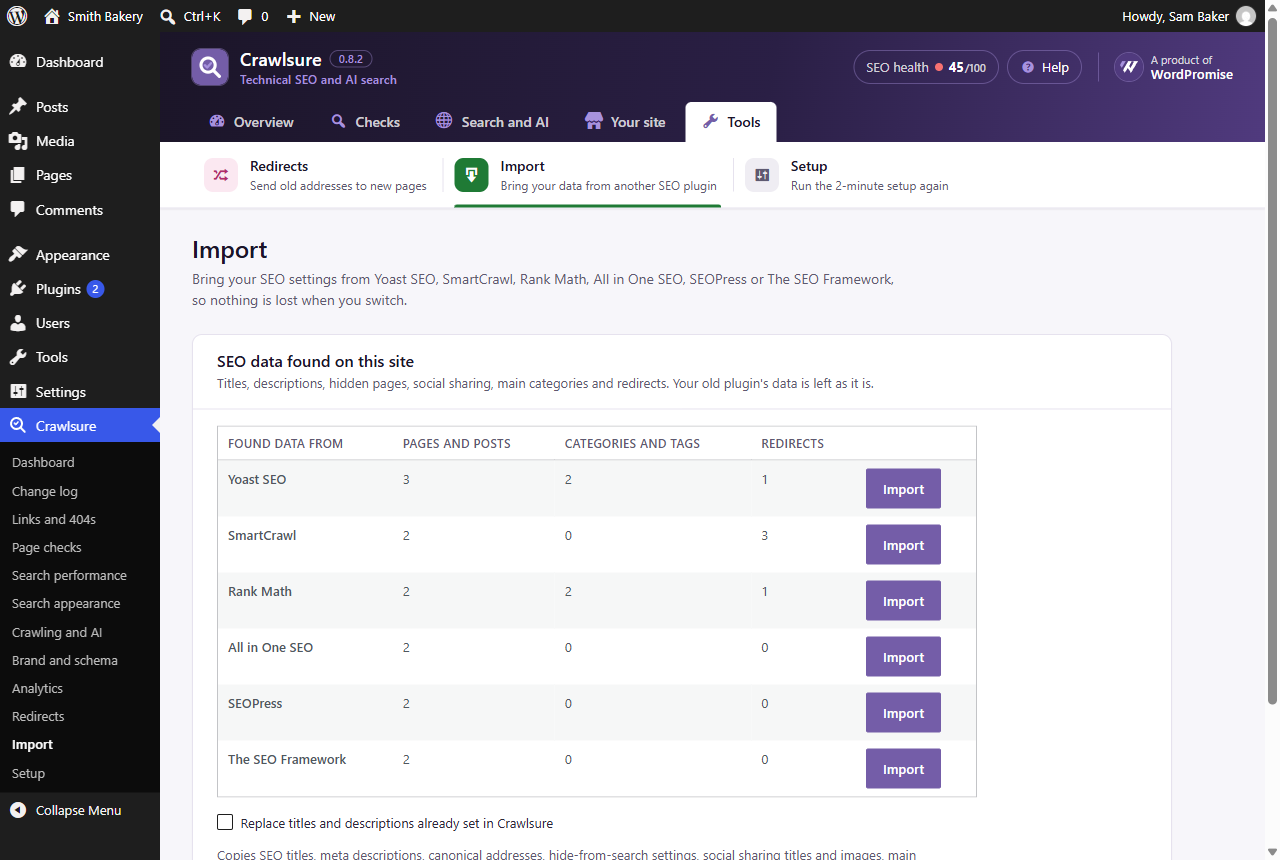
Task: Enable Replace titles and descriptions checkbox
Action: click(225, 823)
